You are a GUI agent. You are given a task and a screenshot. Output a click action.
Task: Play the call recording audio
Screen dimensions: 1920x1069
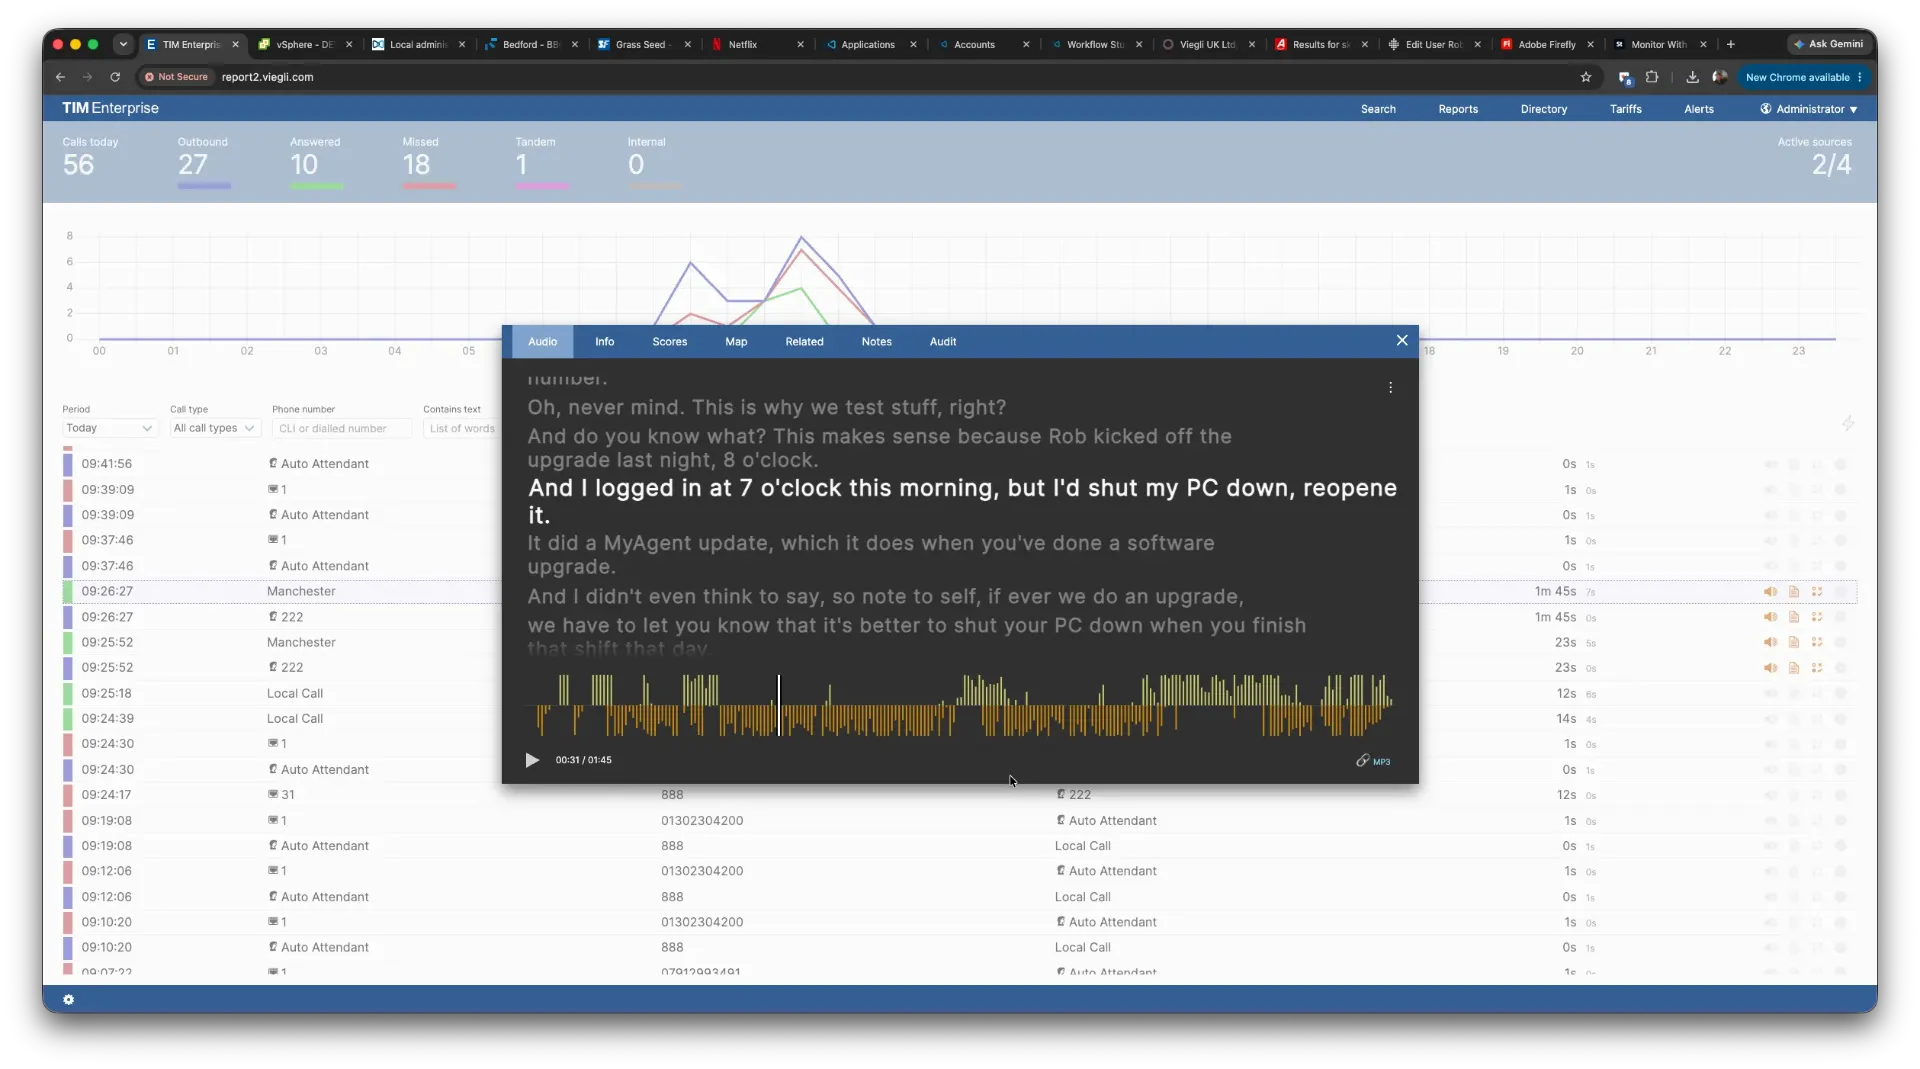[x=532, y=760]
